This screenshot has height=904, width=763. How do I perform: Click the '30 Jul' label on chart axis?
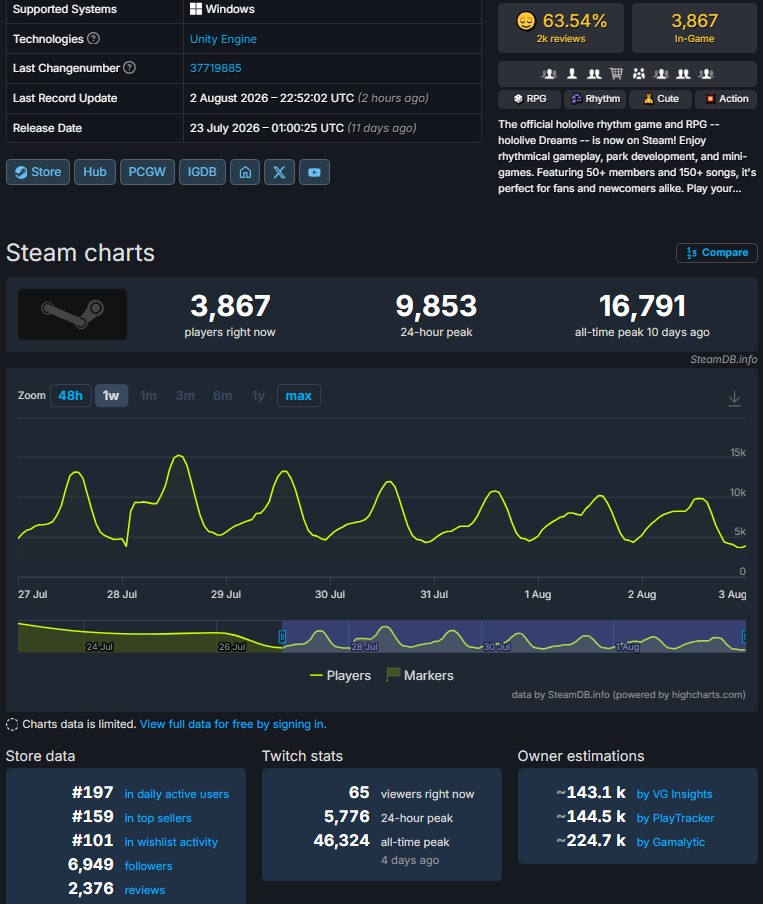pos(330,594)
